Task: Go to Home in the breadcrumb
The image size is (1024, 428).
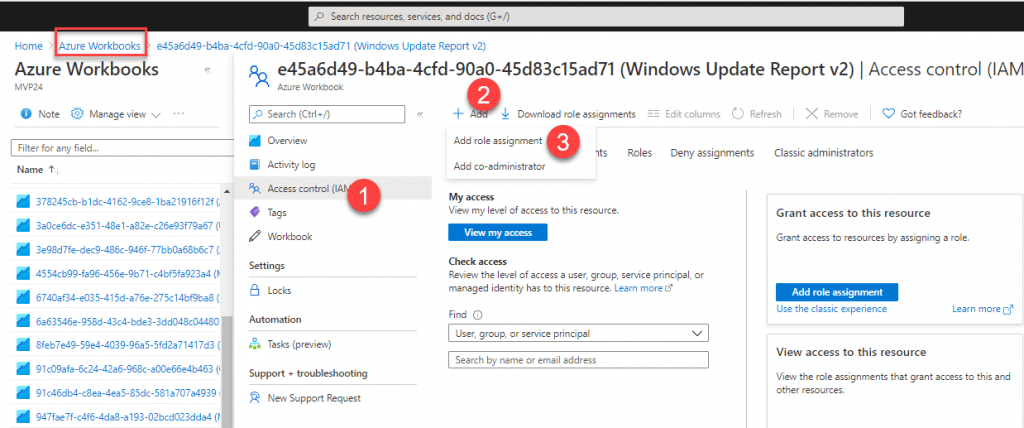Action: tap(28, 46)
